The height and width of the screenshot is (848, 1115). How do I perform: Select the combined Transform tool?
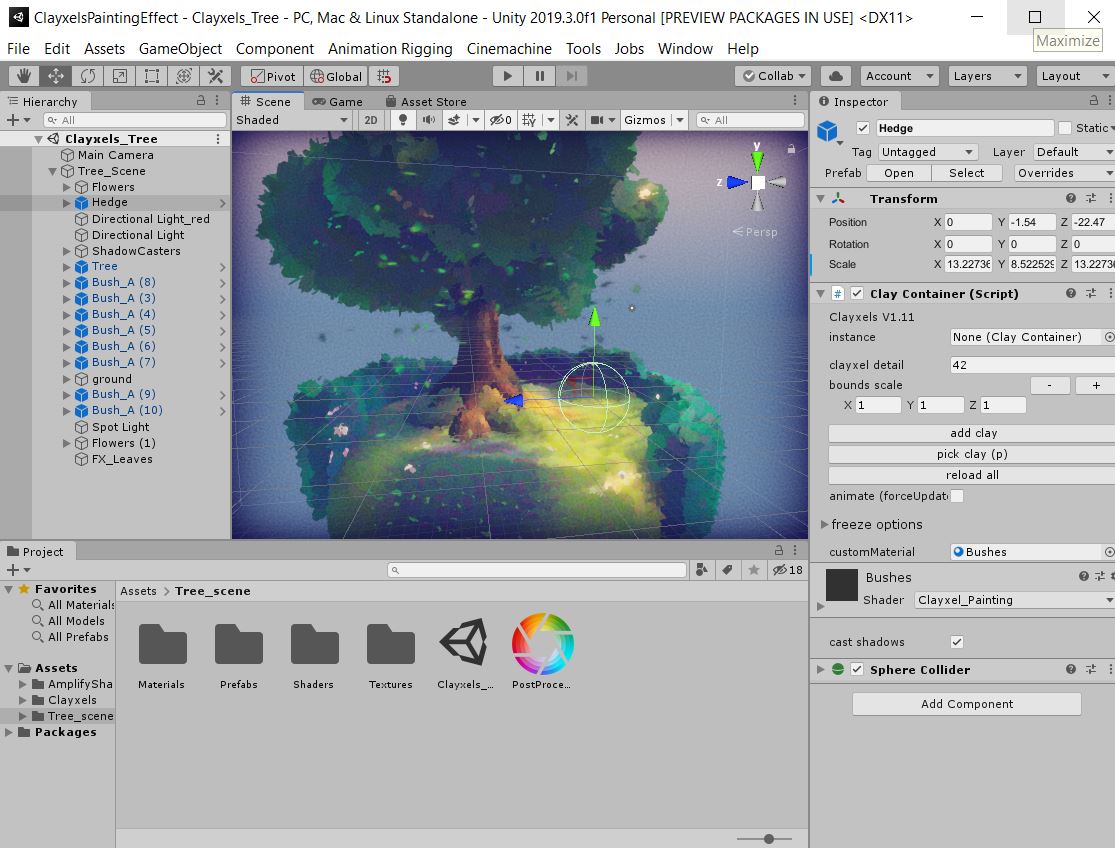pyautogui.click(x=183, y=76)
